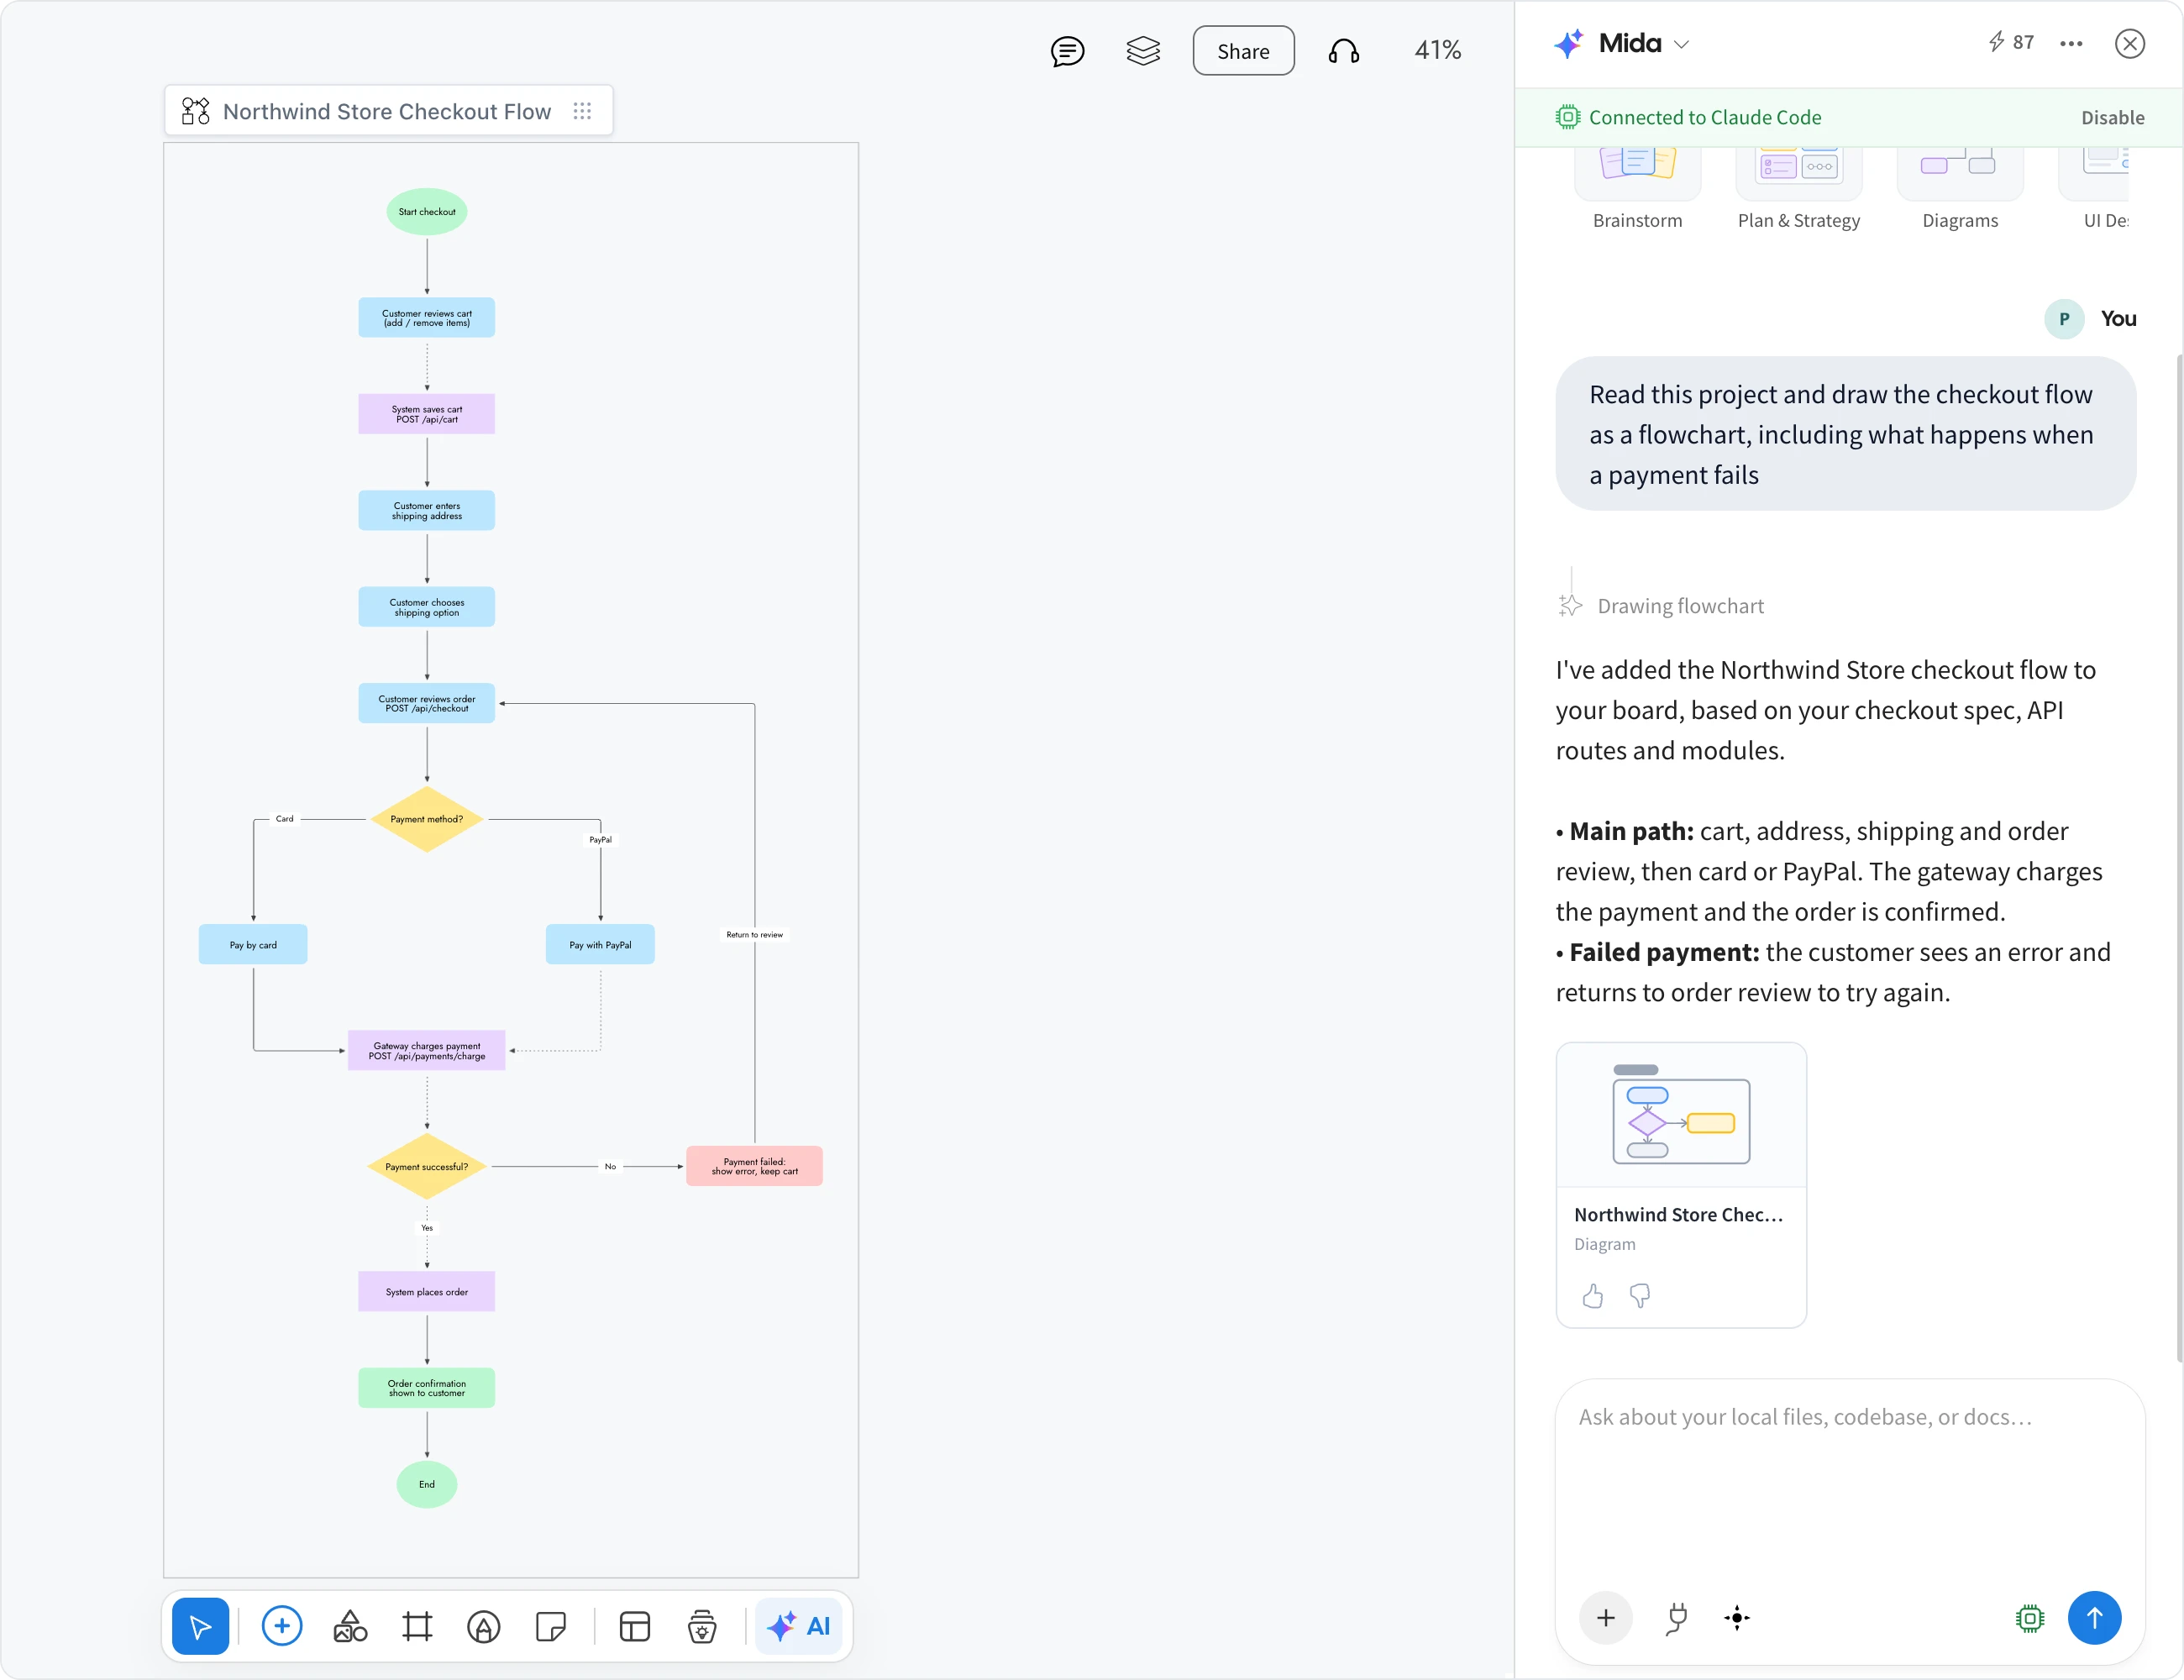2184x1680 pixels.
Task: Select the frame tool
Action: click(x=417, y=1626)
